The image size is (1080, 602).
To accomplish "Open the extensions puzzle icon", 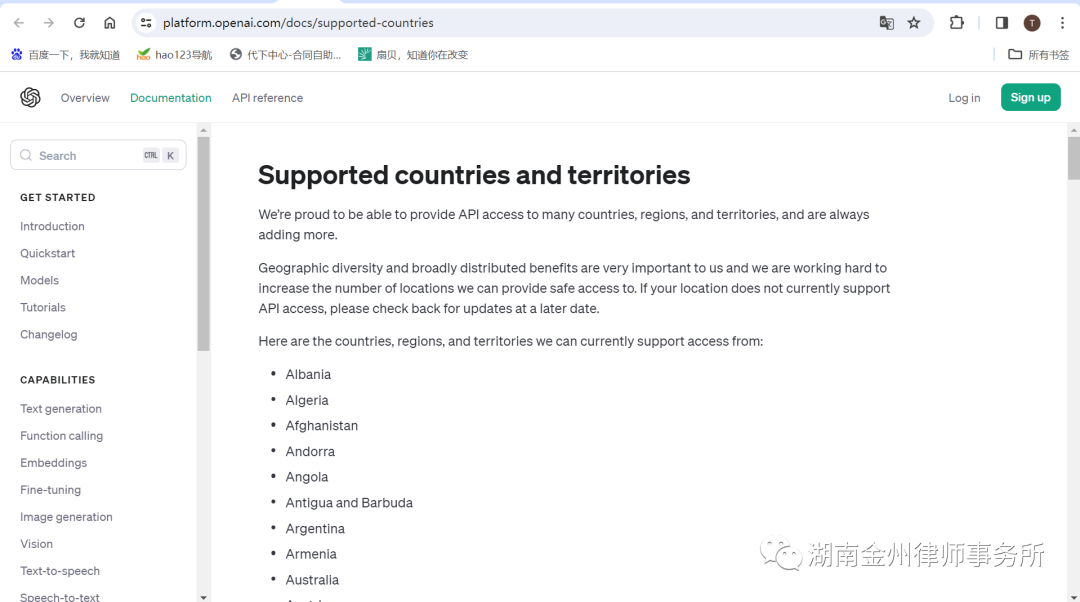I will click(957, 23).
